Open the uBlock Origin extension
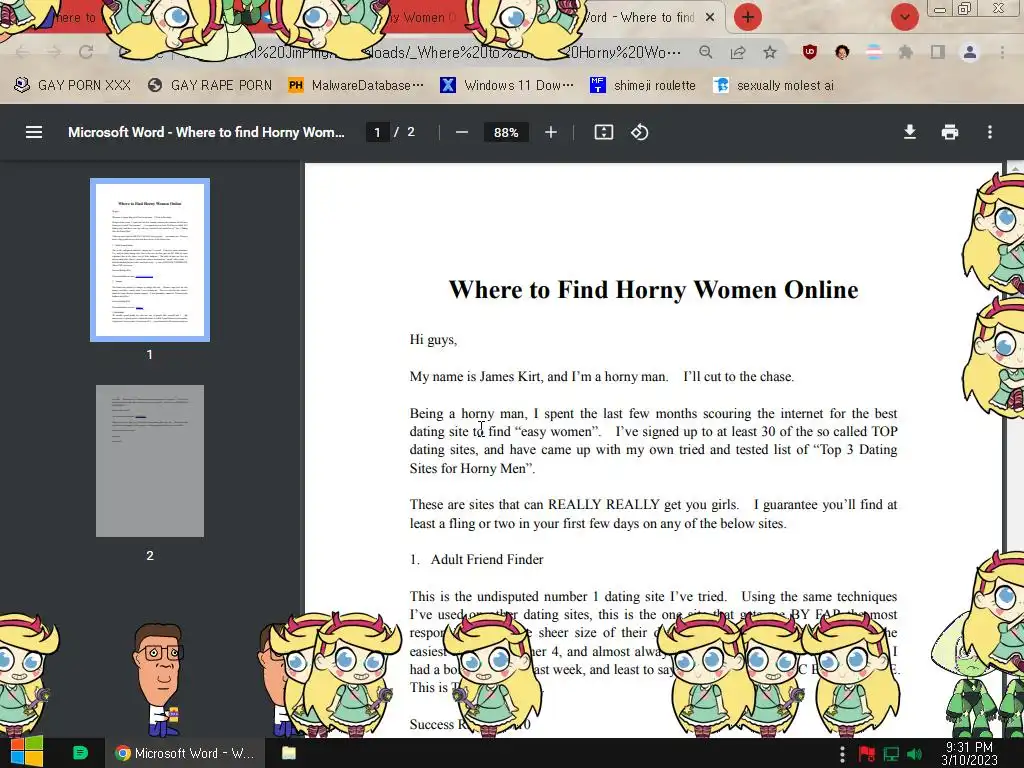 tap(810, 52)
